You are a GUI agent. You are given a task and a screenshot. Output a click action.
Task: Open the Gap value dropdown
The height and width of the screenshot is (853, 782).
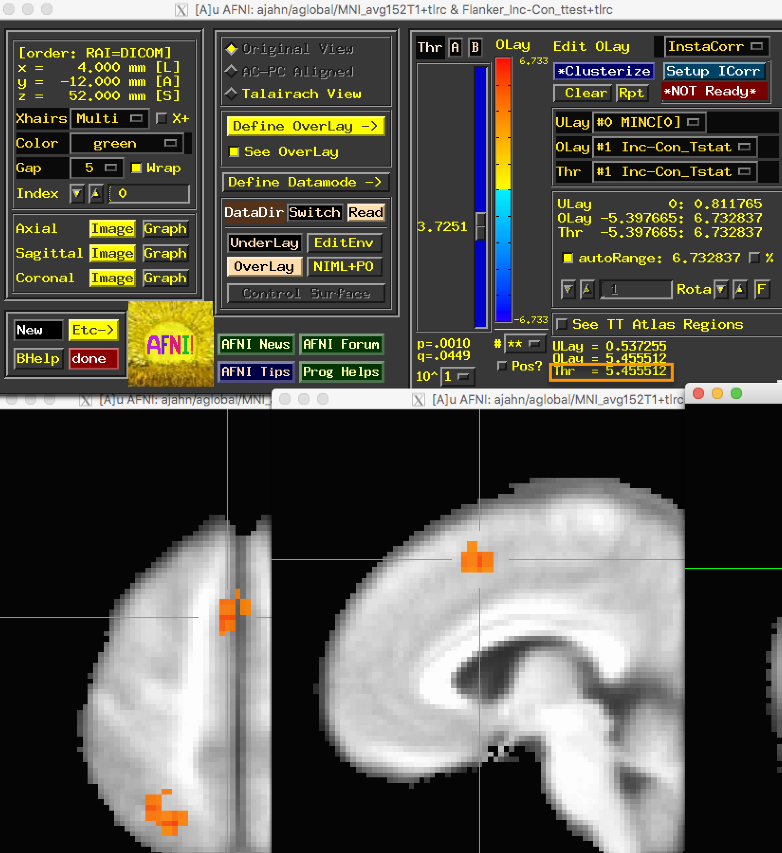(97, 168)
